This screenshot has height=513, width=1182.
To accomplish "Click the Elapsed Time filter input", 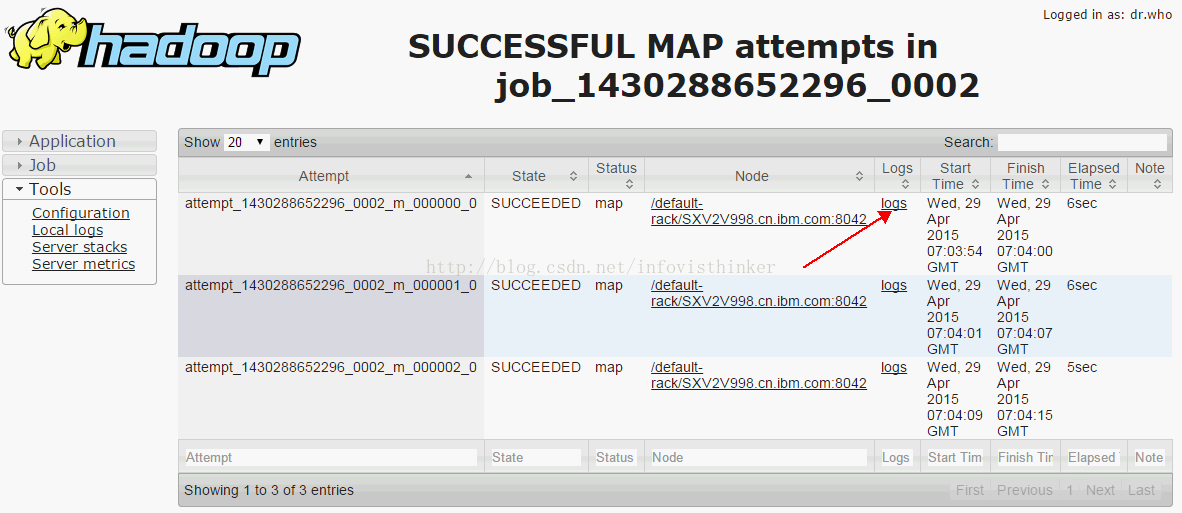I will click(1094, 457).
